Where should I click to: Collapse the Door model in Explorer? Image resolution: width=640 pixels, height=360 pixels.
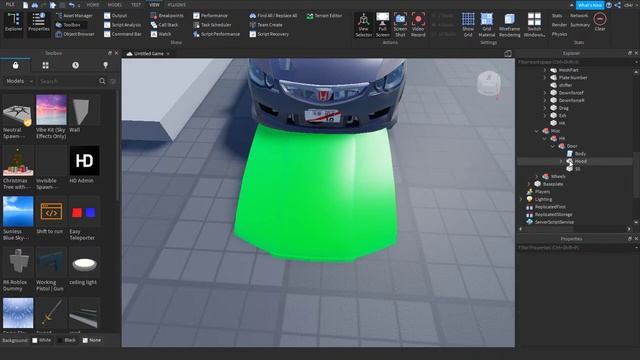[552, 146]
